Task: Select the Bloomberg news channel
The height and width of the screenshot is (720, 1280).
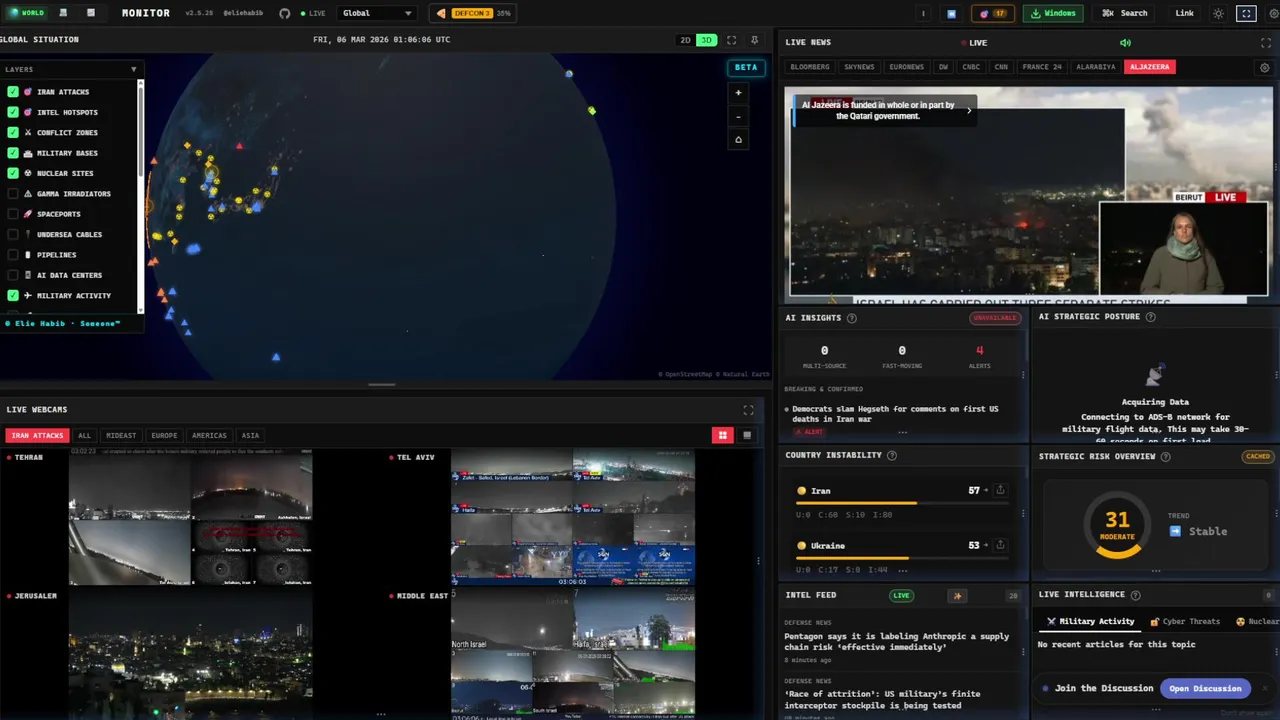Action: [810, 67]
